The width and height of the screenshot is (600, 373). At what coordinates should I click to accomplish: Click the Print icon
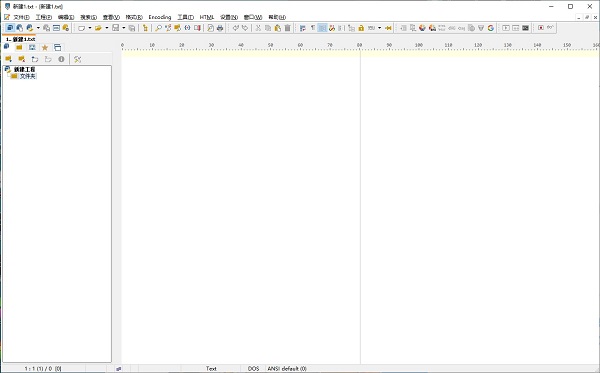(220, 28)
